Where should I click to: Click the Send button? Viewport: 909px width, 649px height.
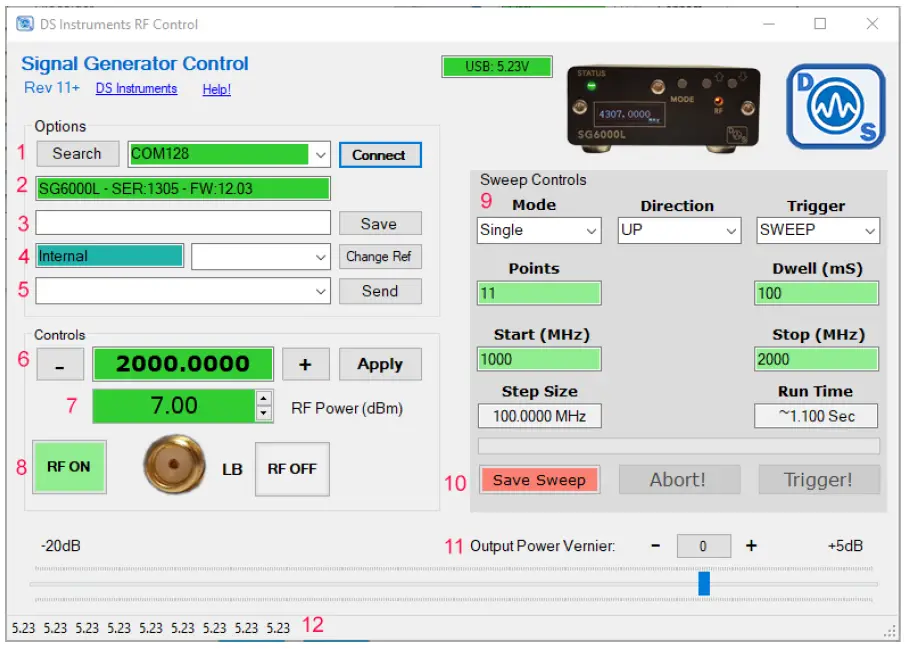(380, 291)
